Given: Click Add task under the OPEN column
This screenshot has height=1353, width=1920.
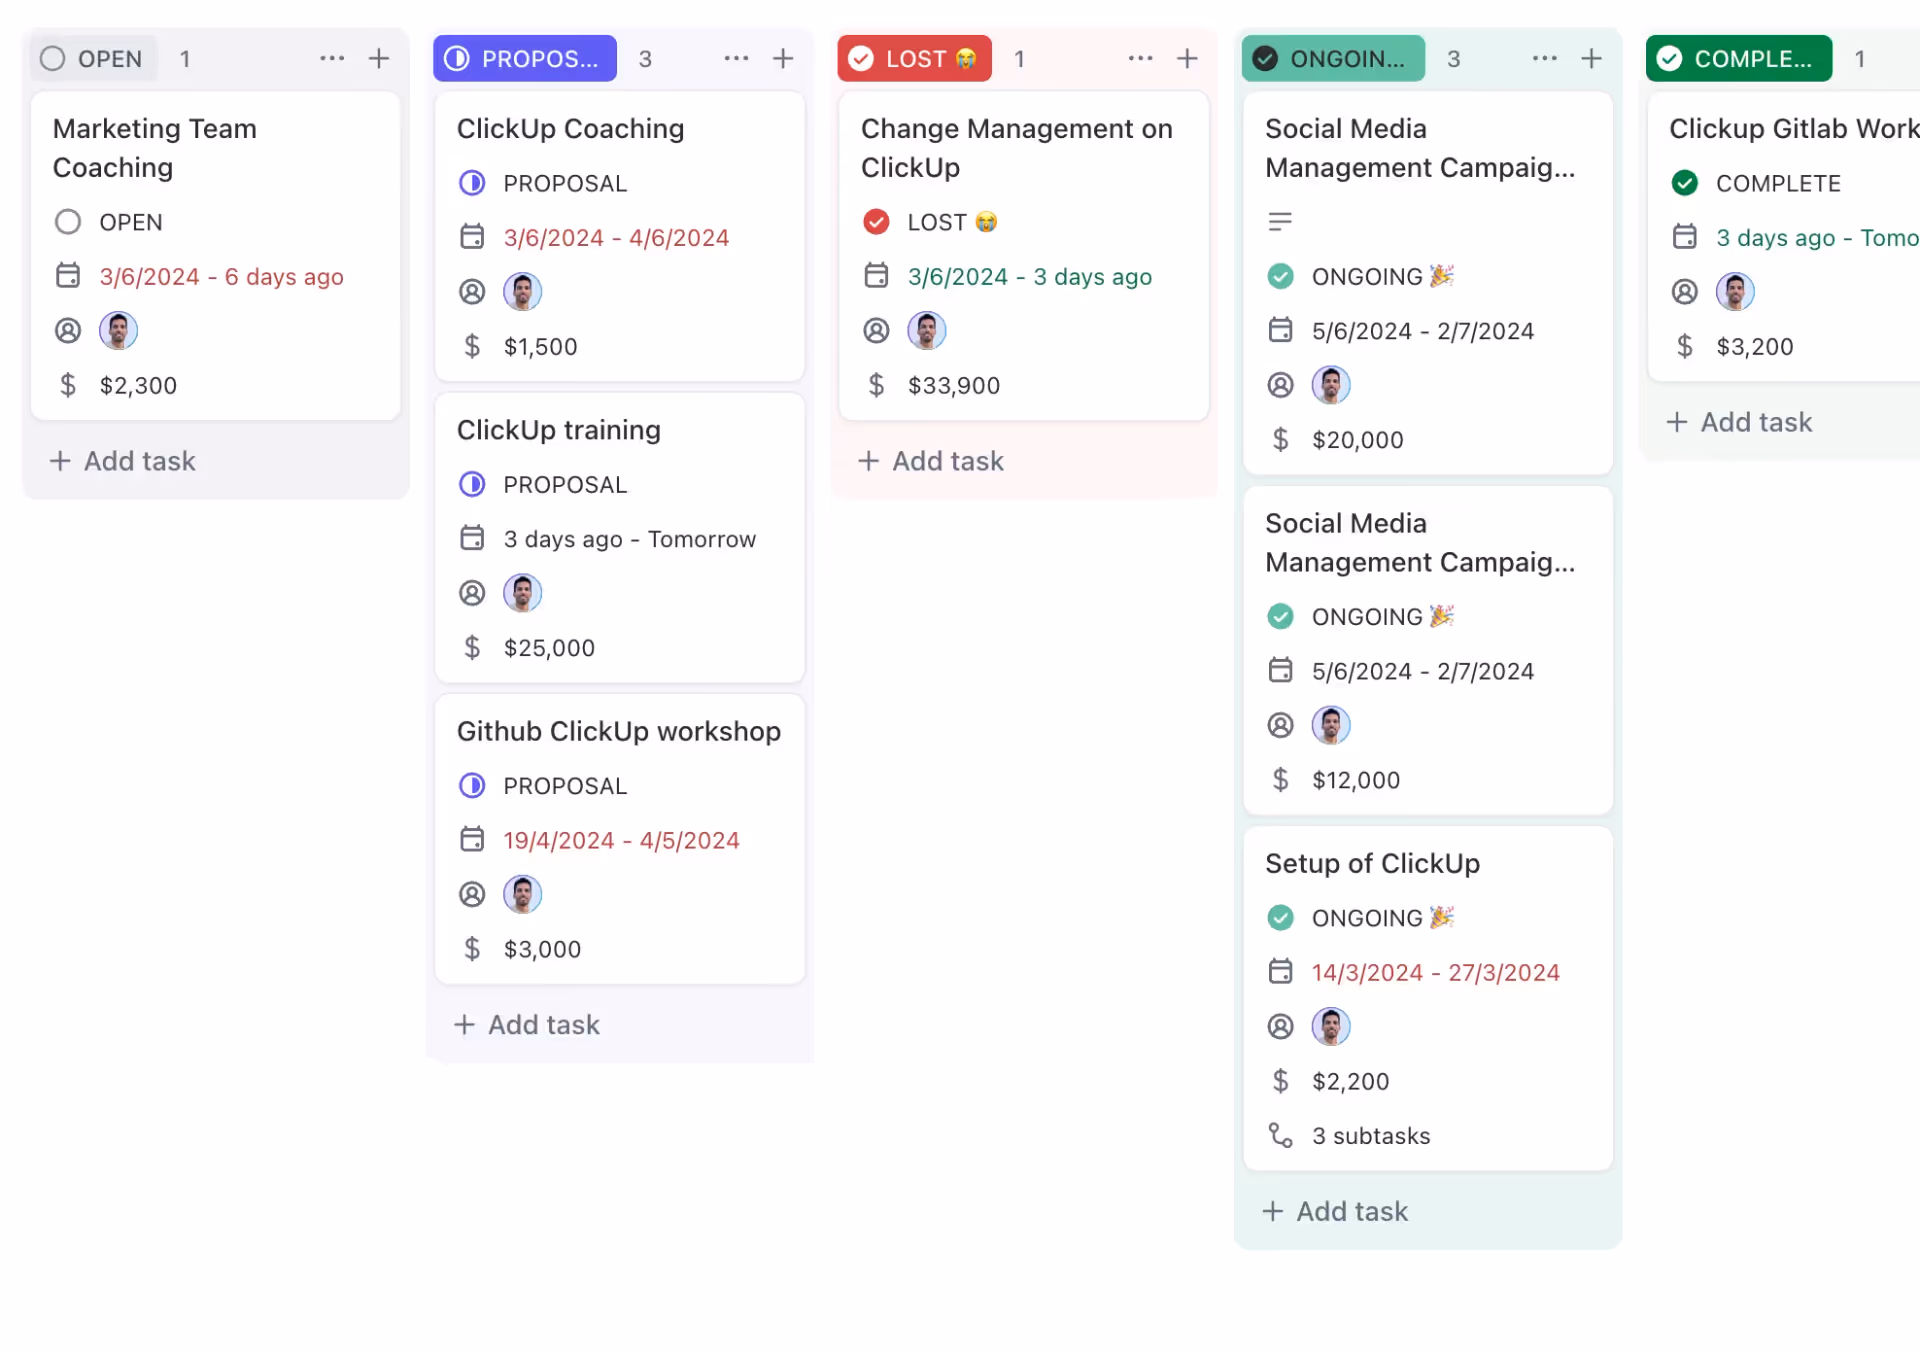Looking at the screenshot, I should pyautogui.click(x=123, y=461).
